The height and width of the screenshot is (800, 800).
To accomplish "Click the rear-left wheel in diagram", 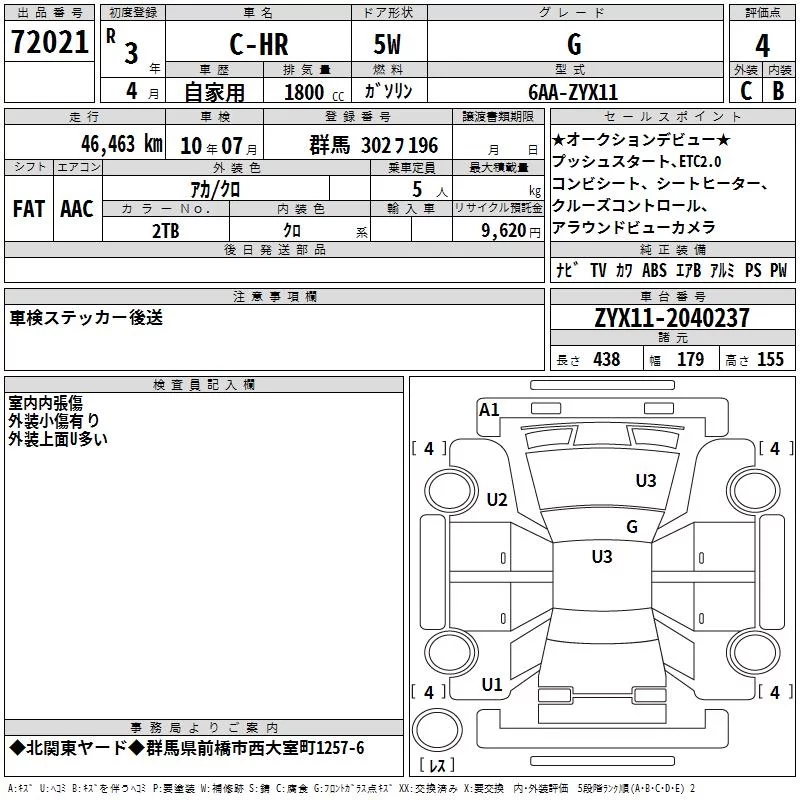I will pyautogui.click(x=451, y=653).
